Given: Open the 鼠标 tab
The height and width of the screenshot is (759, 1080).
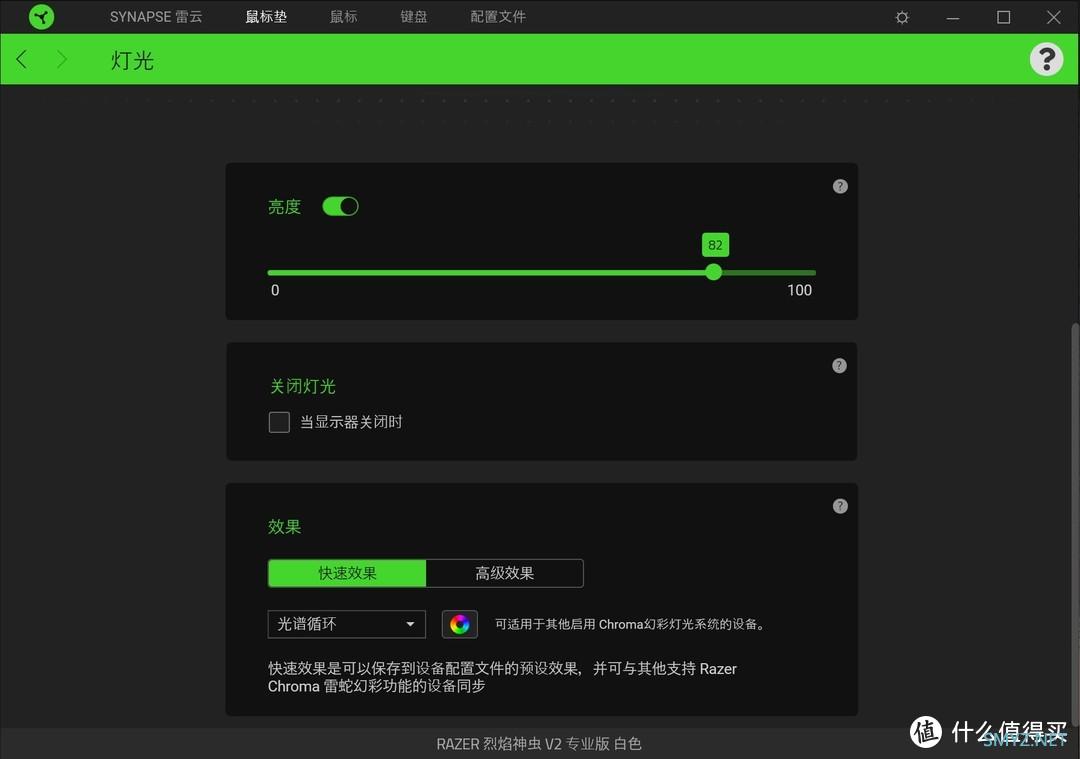Looking at the screenshot, I should coord(344,17).
